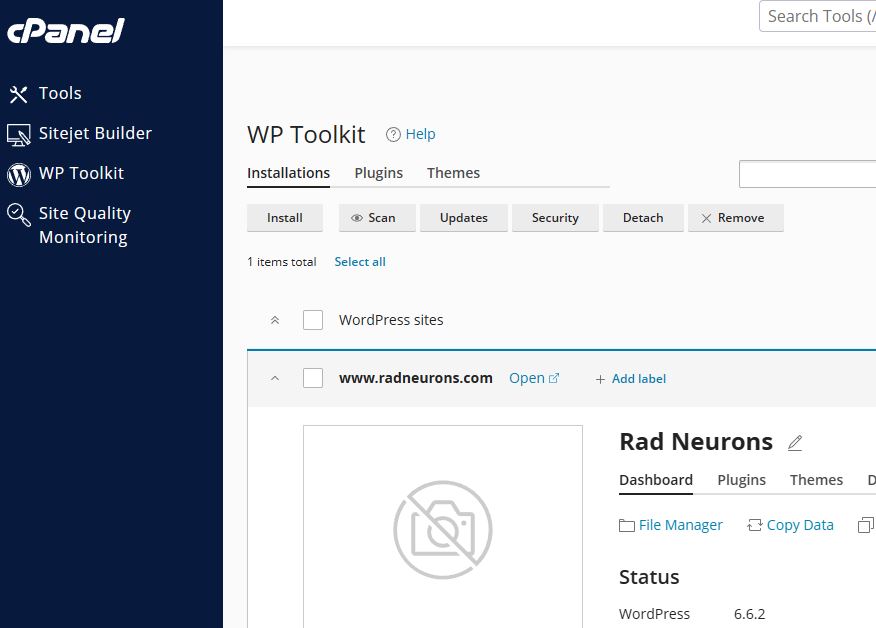Switch to top Plugins tab
876x628 pixels.
point(378,173)
